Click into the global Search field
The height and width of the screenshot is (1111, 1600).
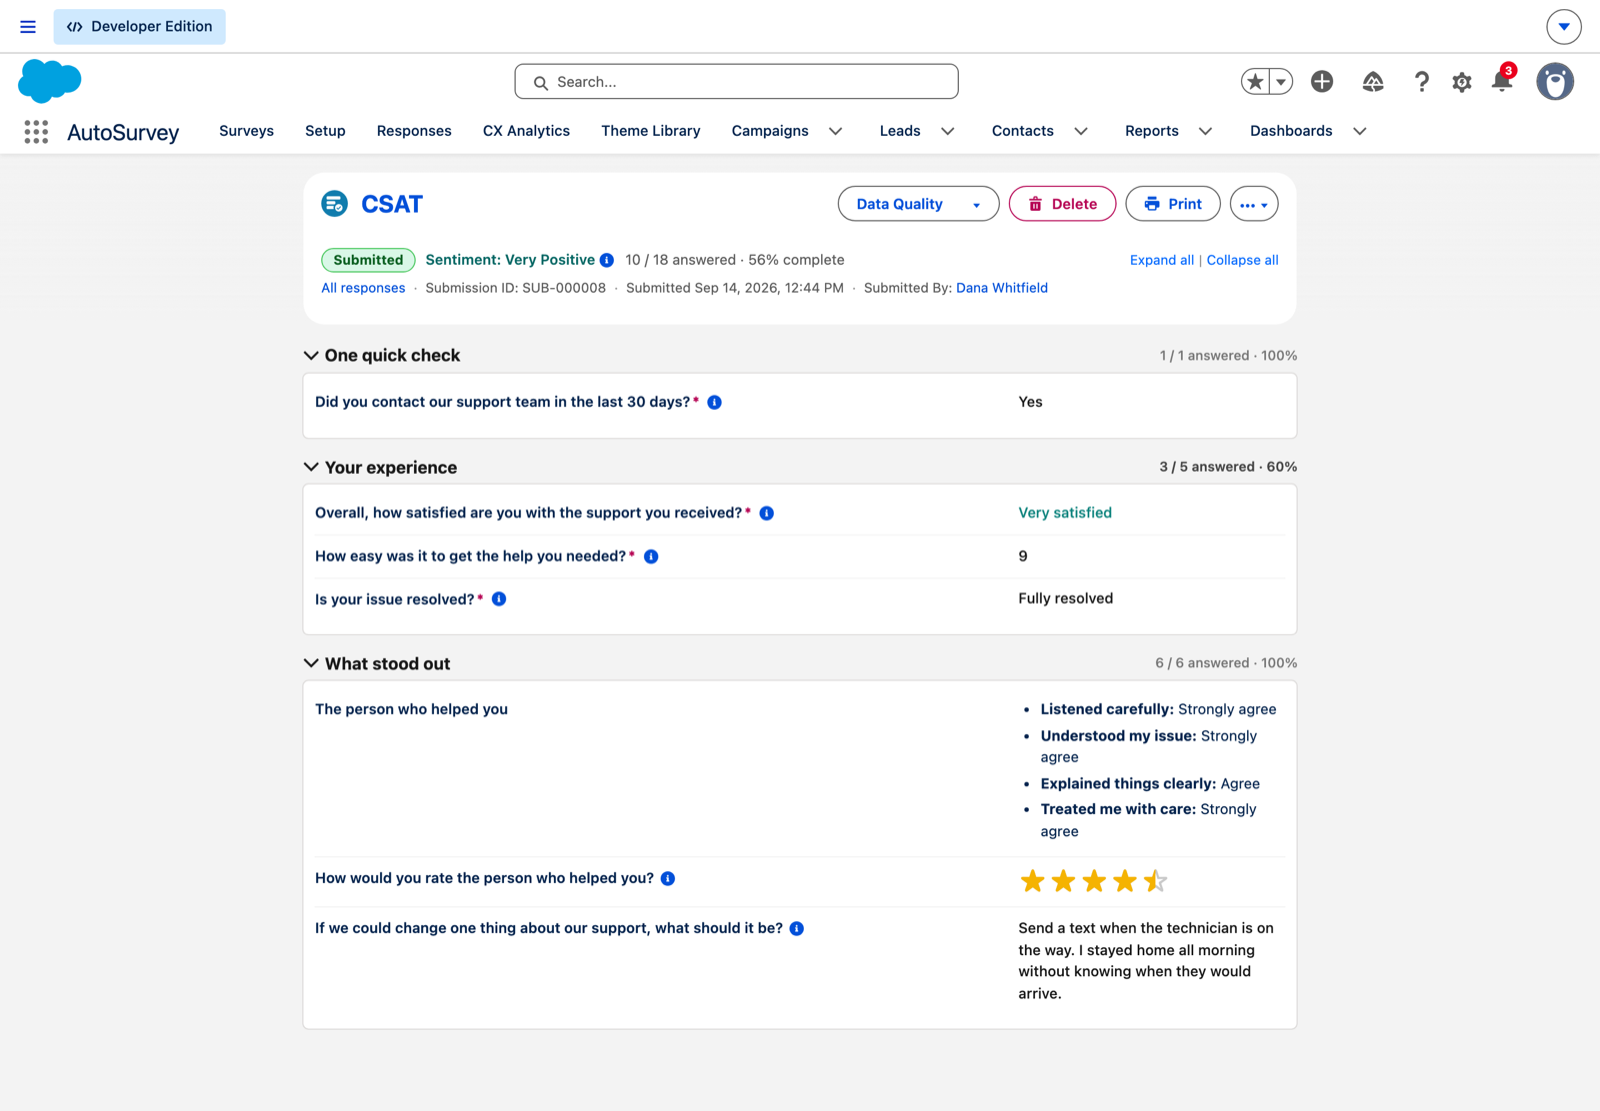click(x=737, y=82)
